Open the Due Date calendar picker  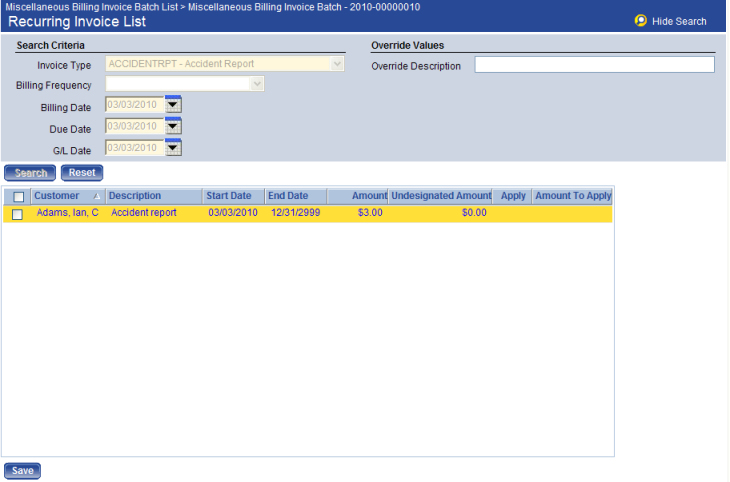(173, 126)
